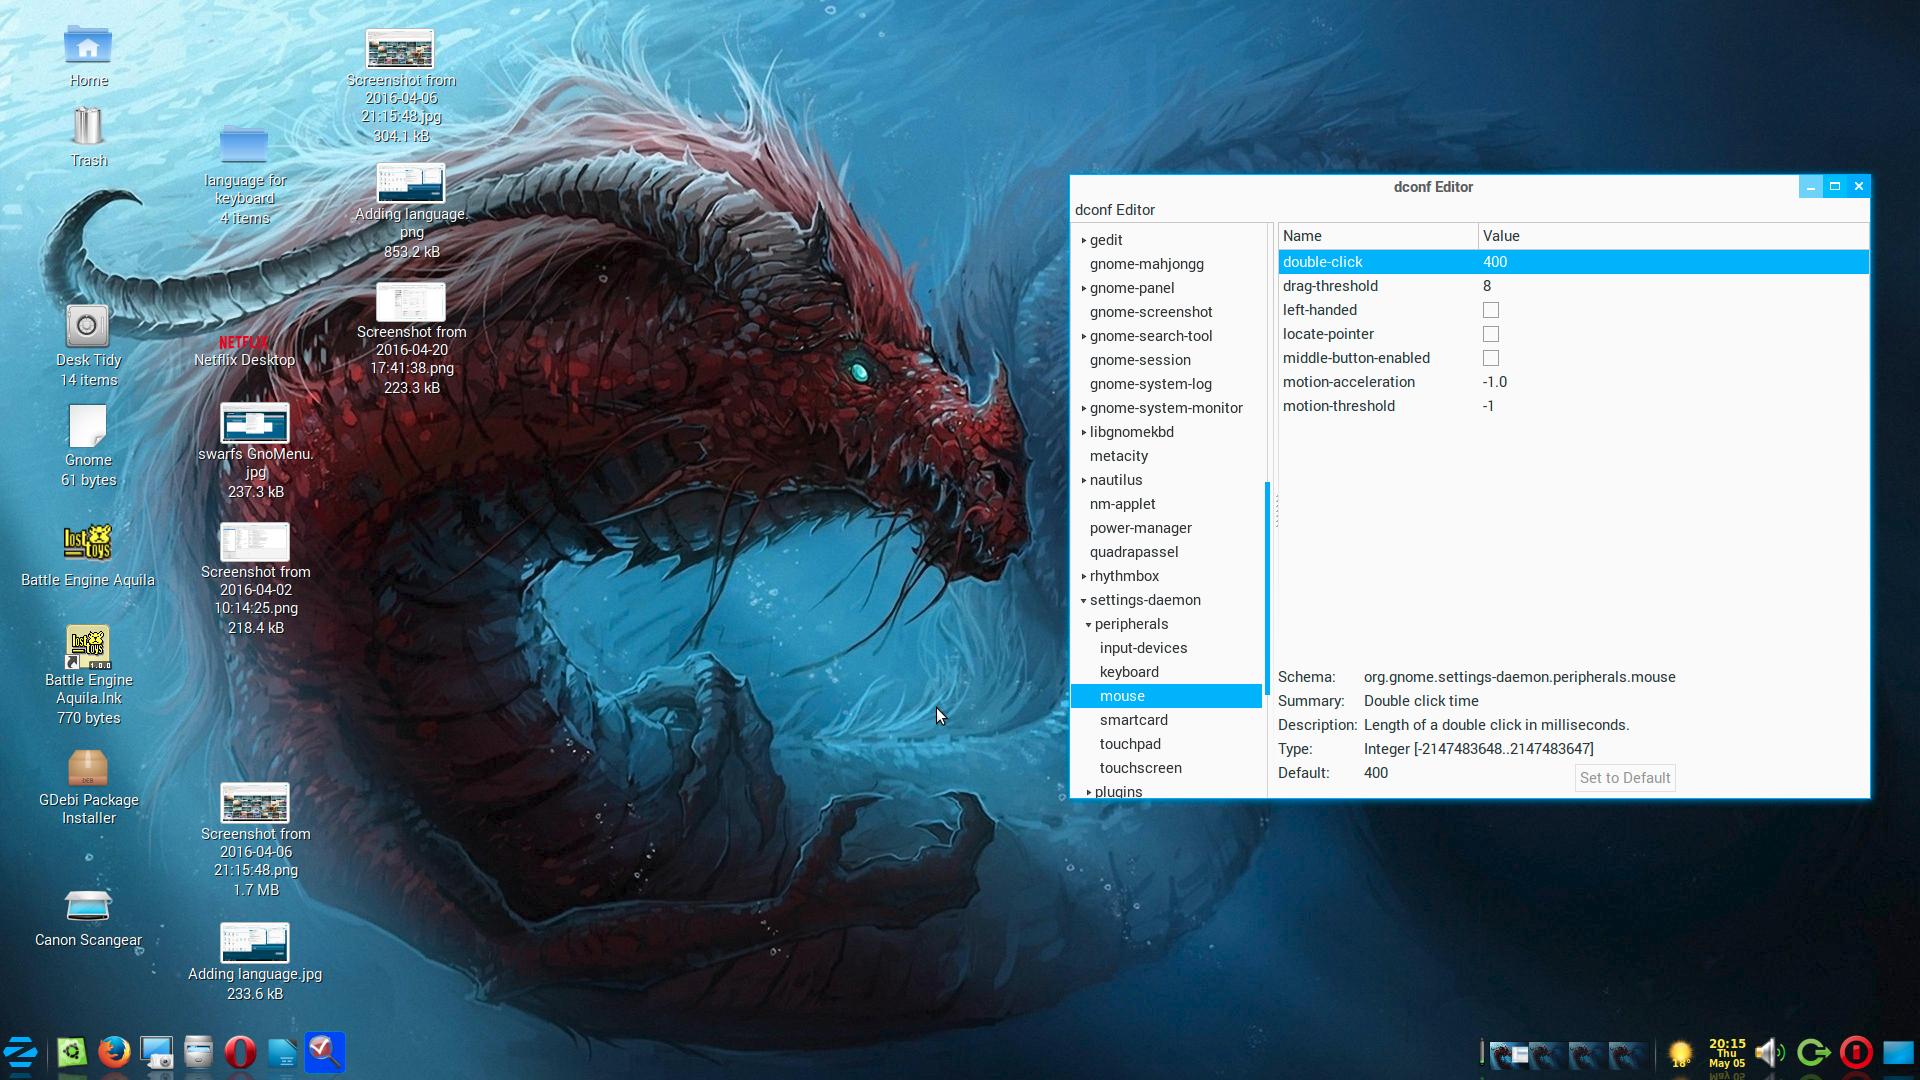Screen dimensions: 1920x1080
Task: Toggle the locate-pointer checkbox
Action: pos(1491,334)
